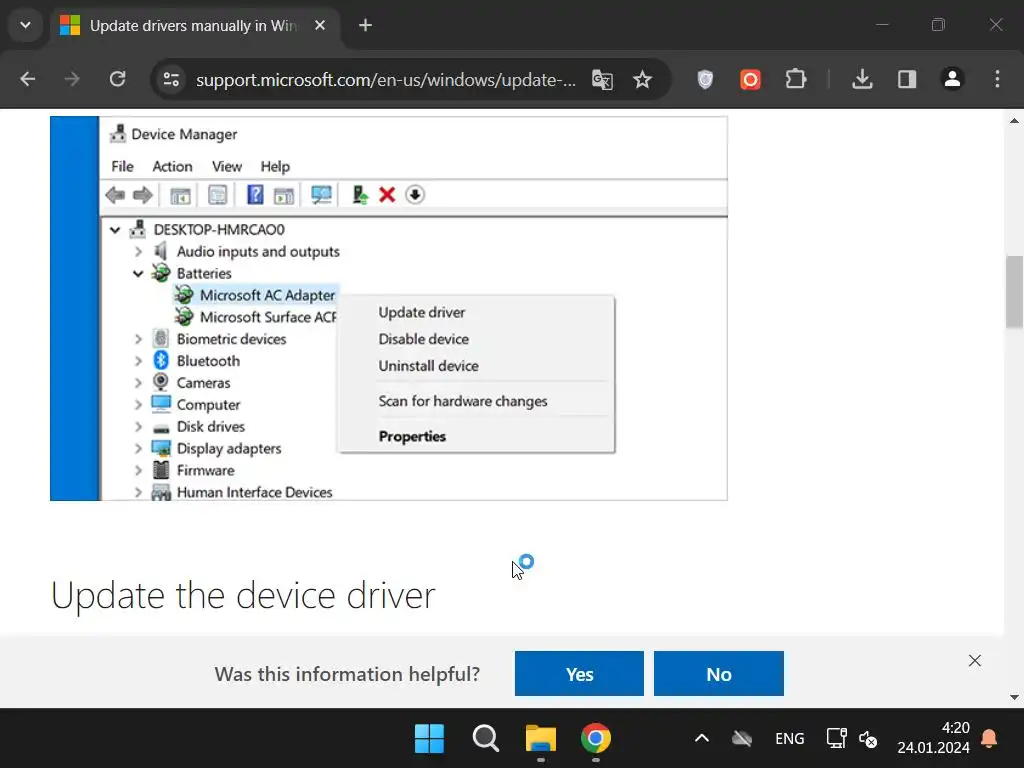Open the notification bell
Image resolution: width=1024 pixels, height=768 pixels.
989,739
